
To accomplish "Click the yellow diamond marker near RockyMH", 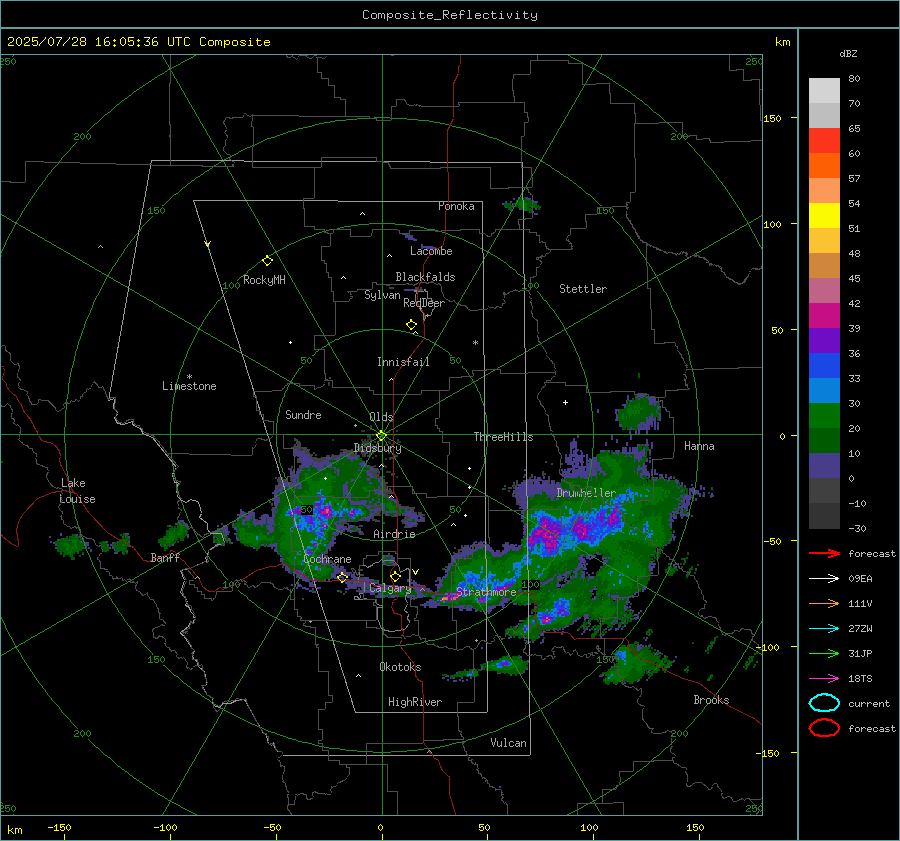I will coord(267,261).
